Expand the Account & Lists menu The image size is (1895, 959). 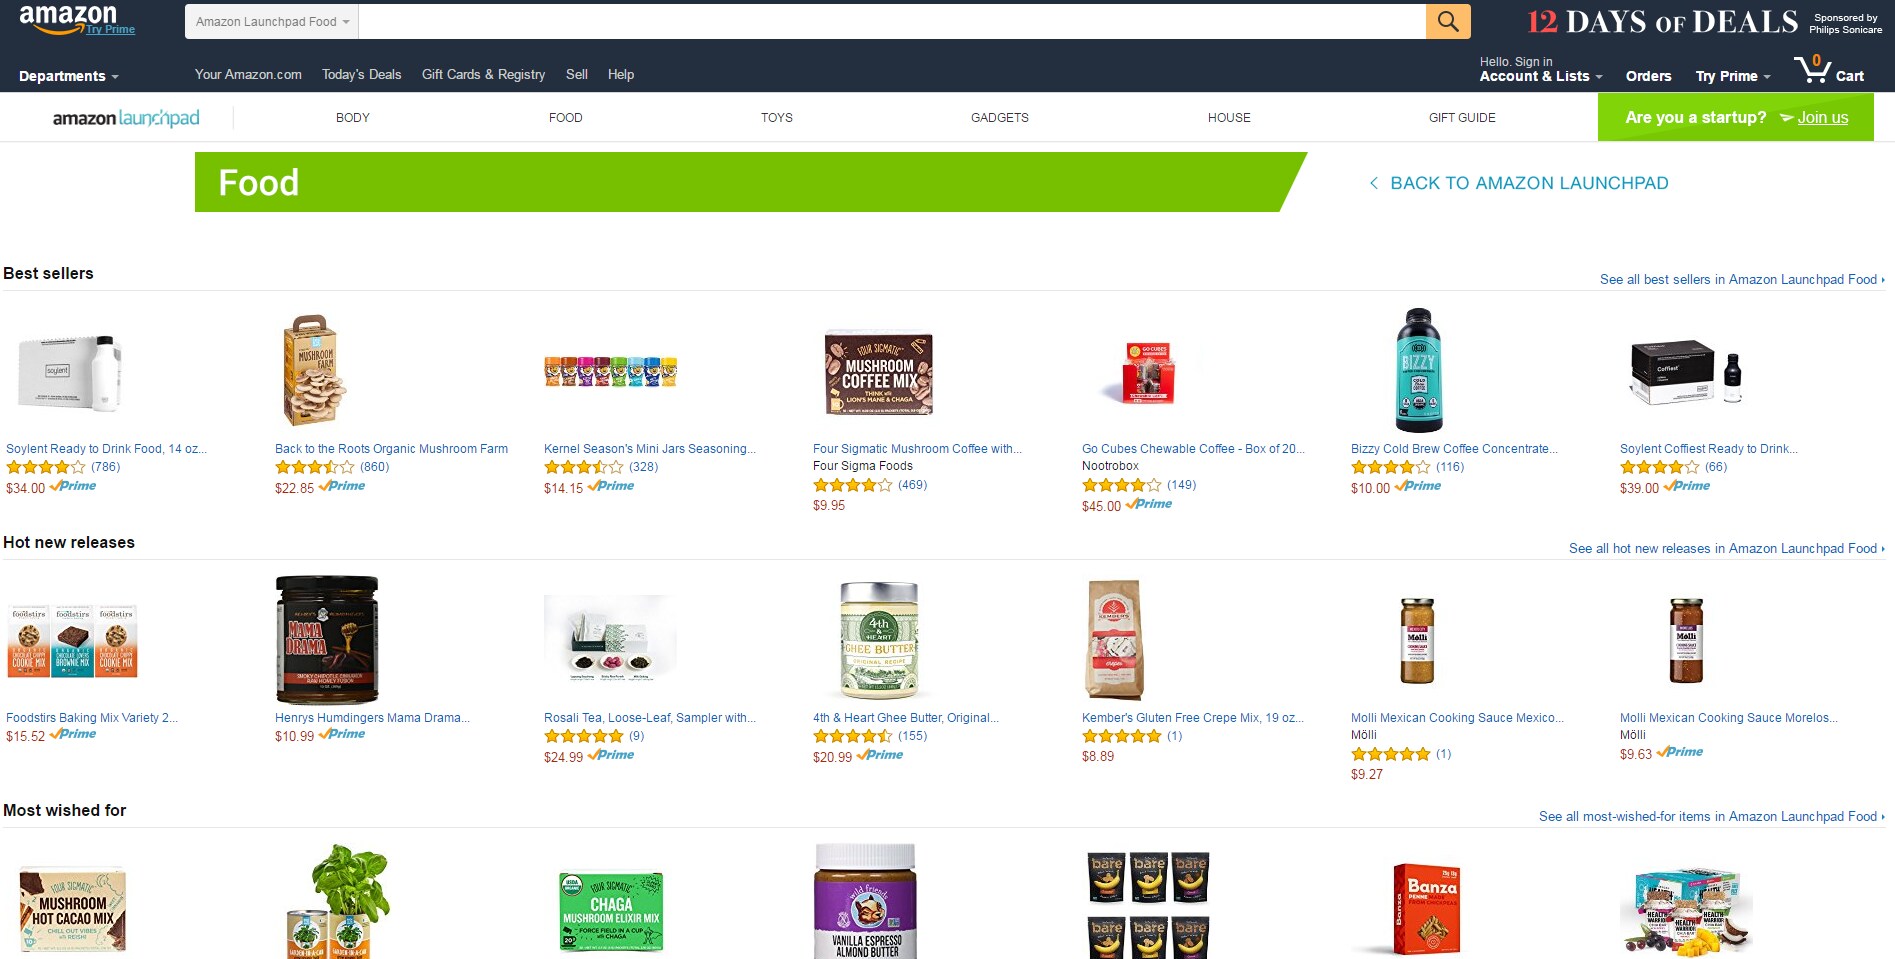[1541, 76]
